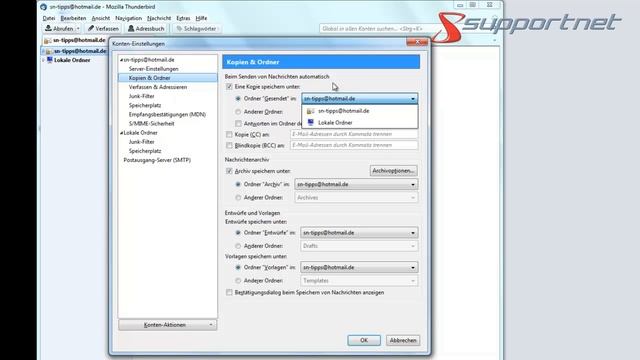Image resolution: width=640 pixels, height=360 pixels.
Task: Select S/MIME-Sicherheit item
Action: [151, 123]
